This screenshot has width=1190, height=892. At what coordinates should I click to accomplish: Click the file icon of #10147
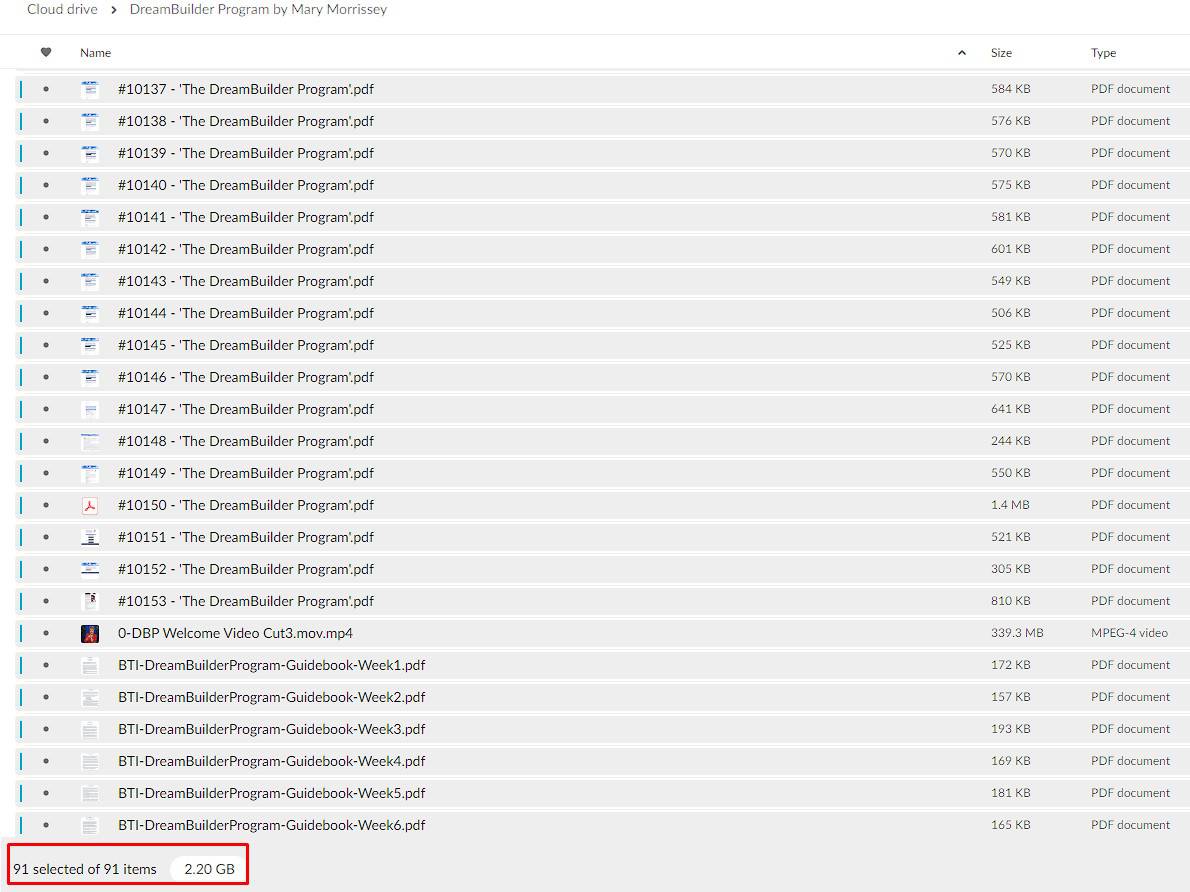click(90, 409)
